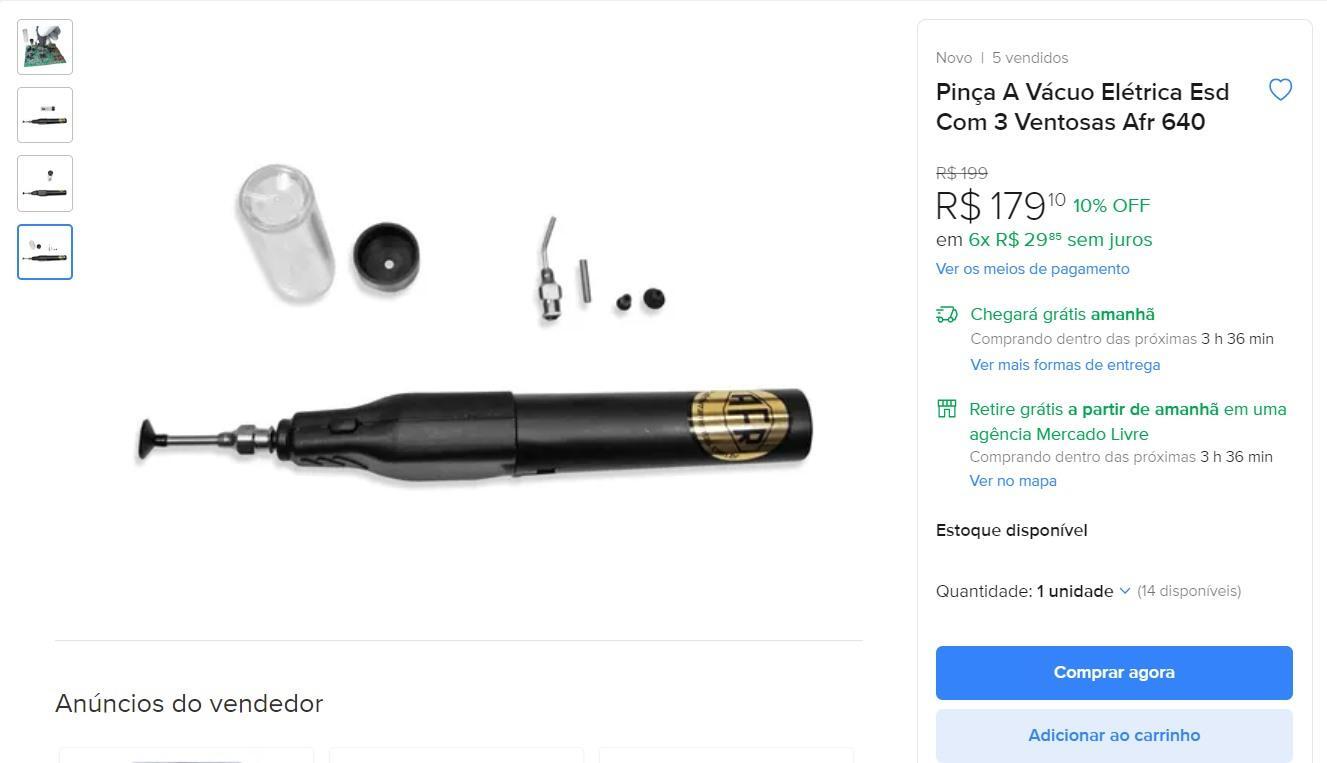Screen dimensions: 1327x763
Task: Click the product title text
Action: click(1083, 107)
